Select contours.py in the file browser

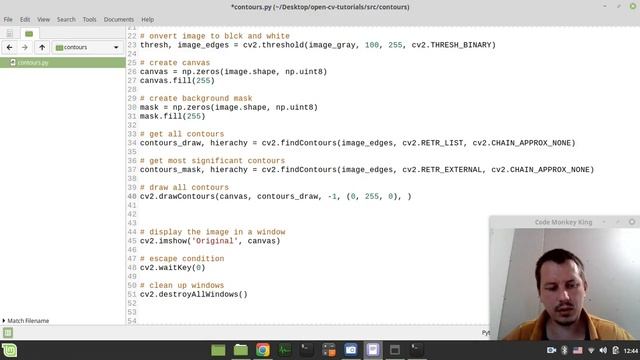click(x=62, y=62)
